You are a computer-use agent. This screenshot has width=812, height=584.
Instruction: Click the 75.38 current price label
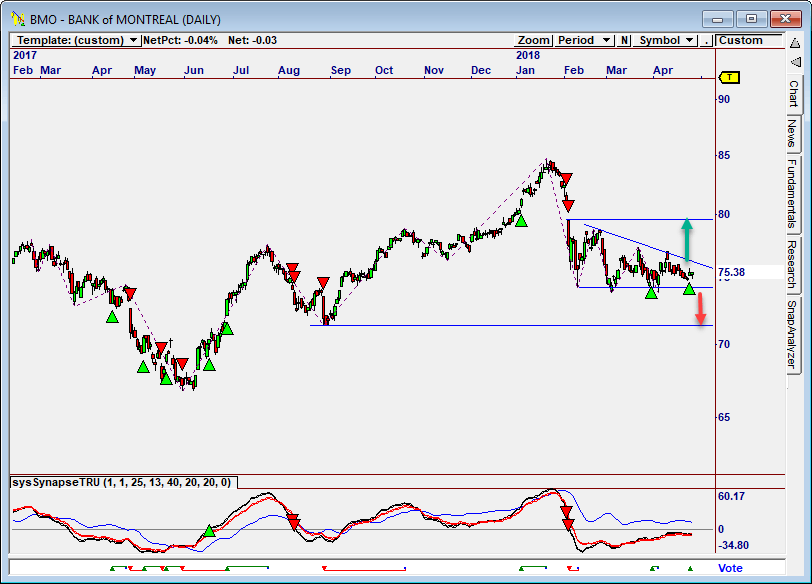[731, 272]
